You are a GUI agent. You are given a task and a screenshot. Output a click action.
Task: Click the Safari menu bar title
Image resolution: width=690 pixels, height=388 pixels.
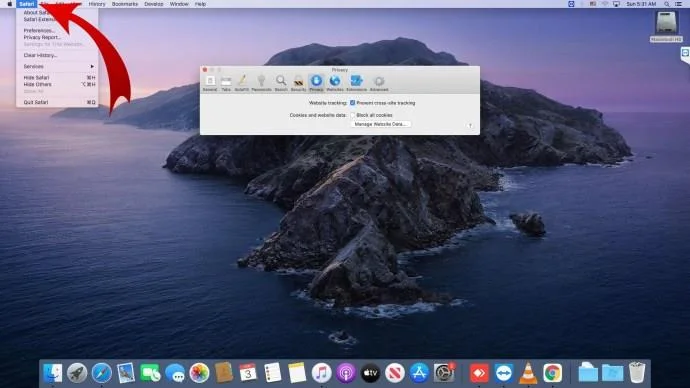click(x=26, y=4)
